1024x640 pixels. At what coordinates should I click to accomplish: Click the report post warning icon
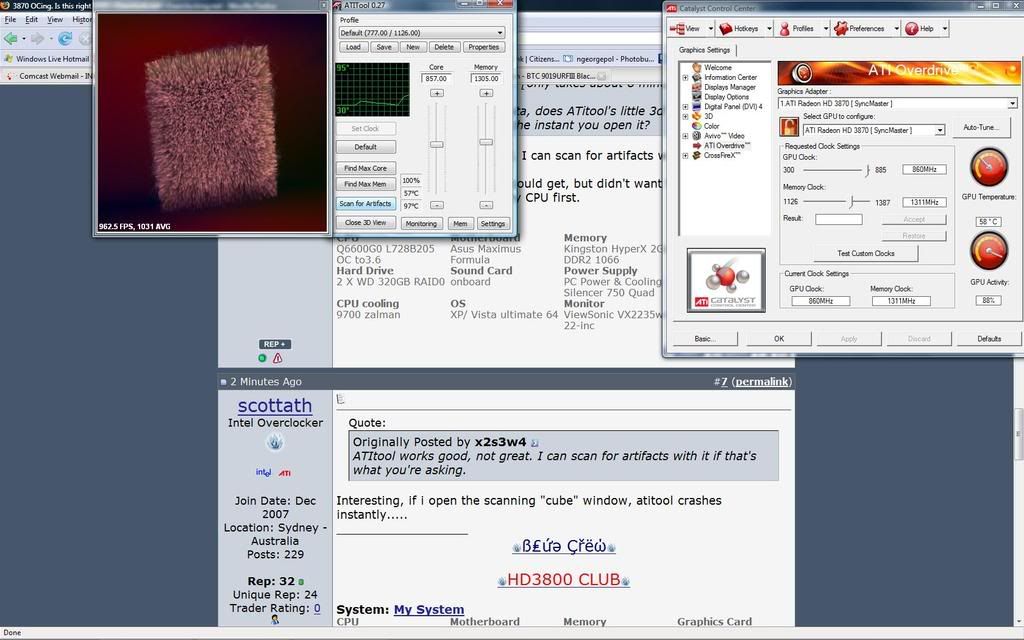278,358
